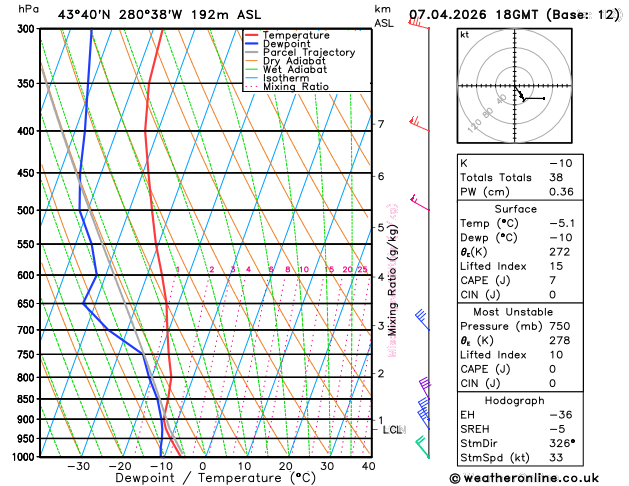The image size is (629, 486).
Task: Click the surface Dewp (°C) row
Action: tap(520, 237)
